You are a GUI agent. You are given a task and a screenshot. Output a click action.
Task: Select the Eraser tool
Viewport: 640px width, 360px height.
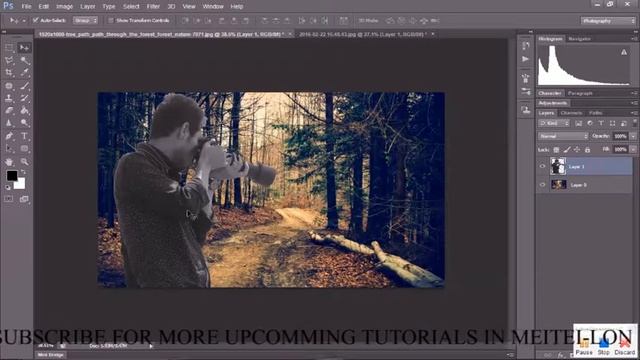(9, 110)
